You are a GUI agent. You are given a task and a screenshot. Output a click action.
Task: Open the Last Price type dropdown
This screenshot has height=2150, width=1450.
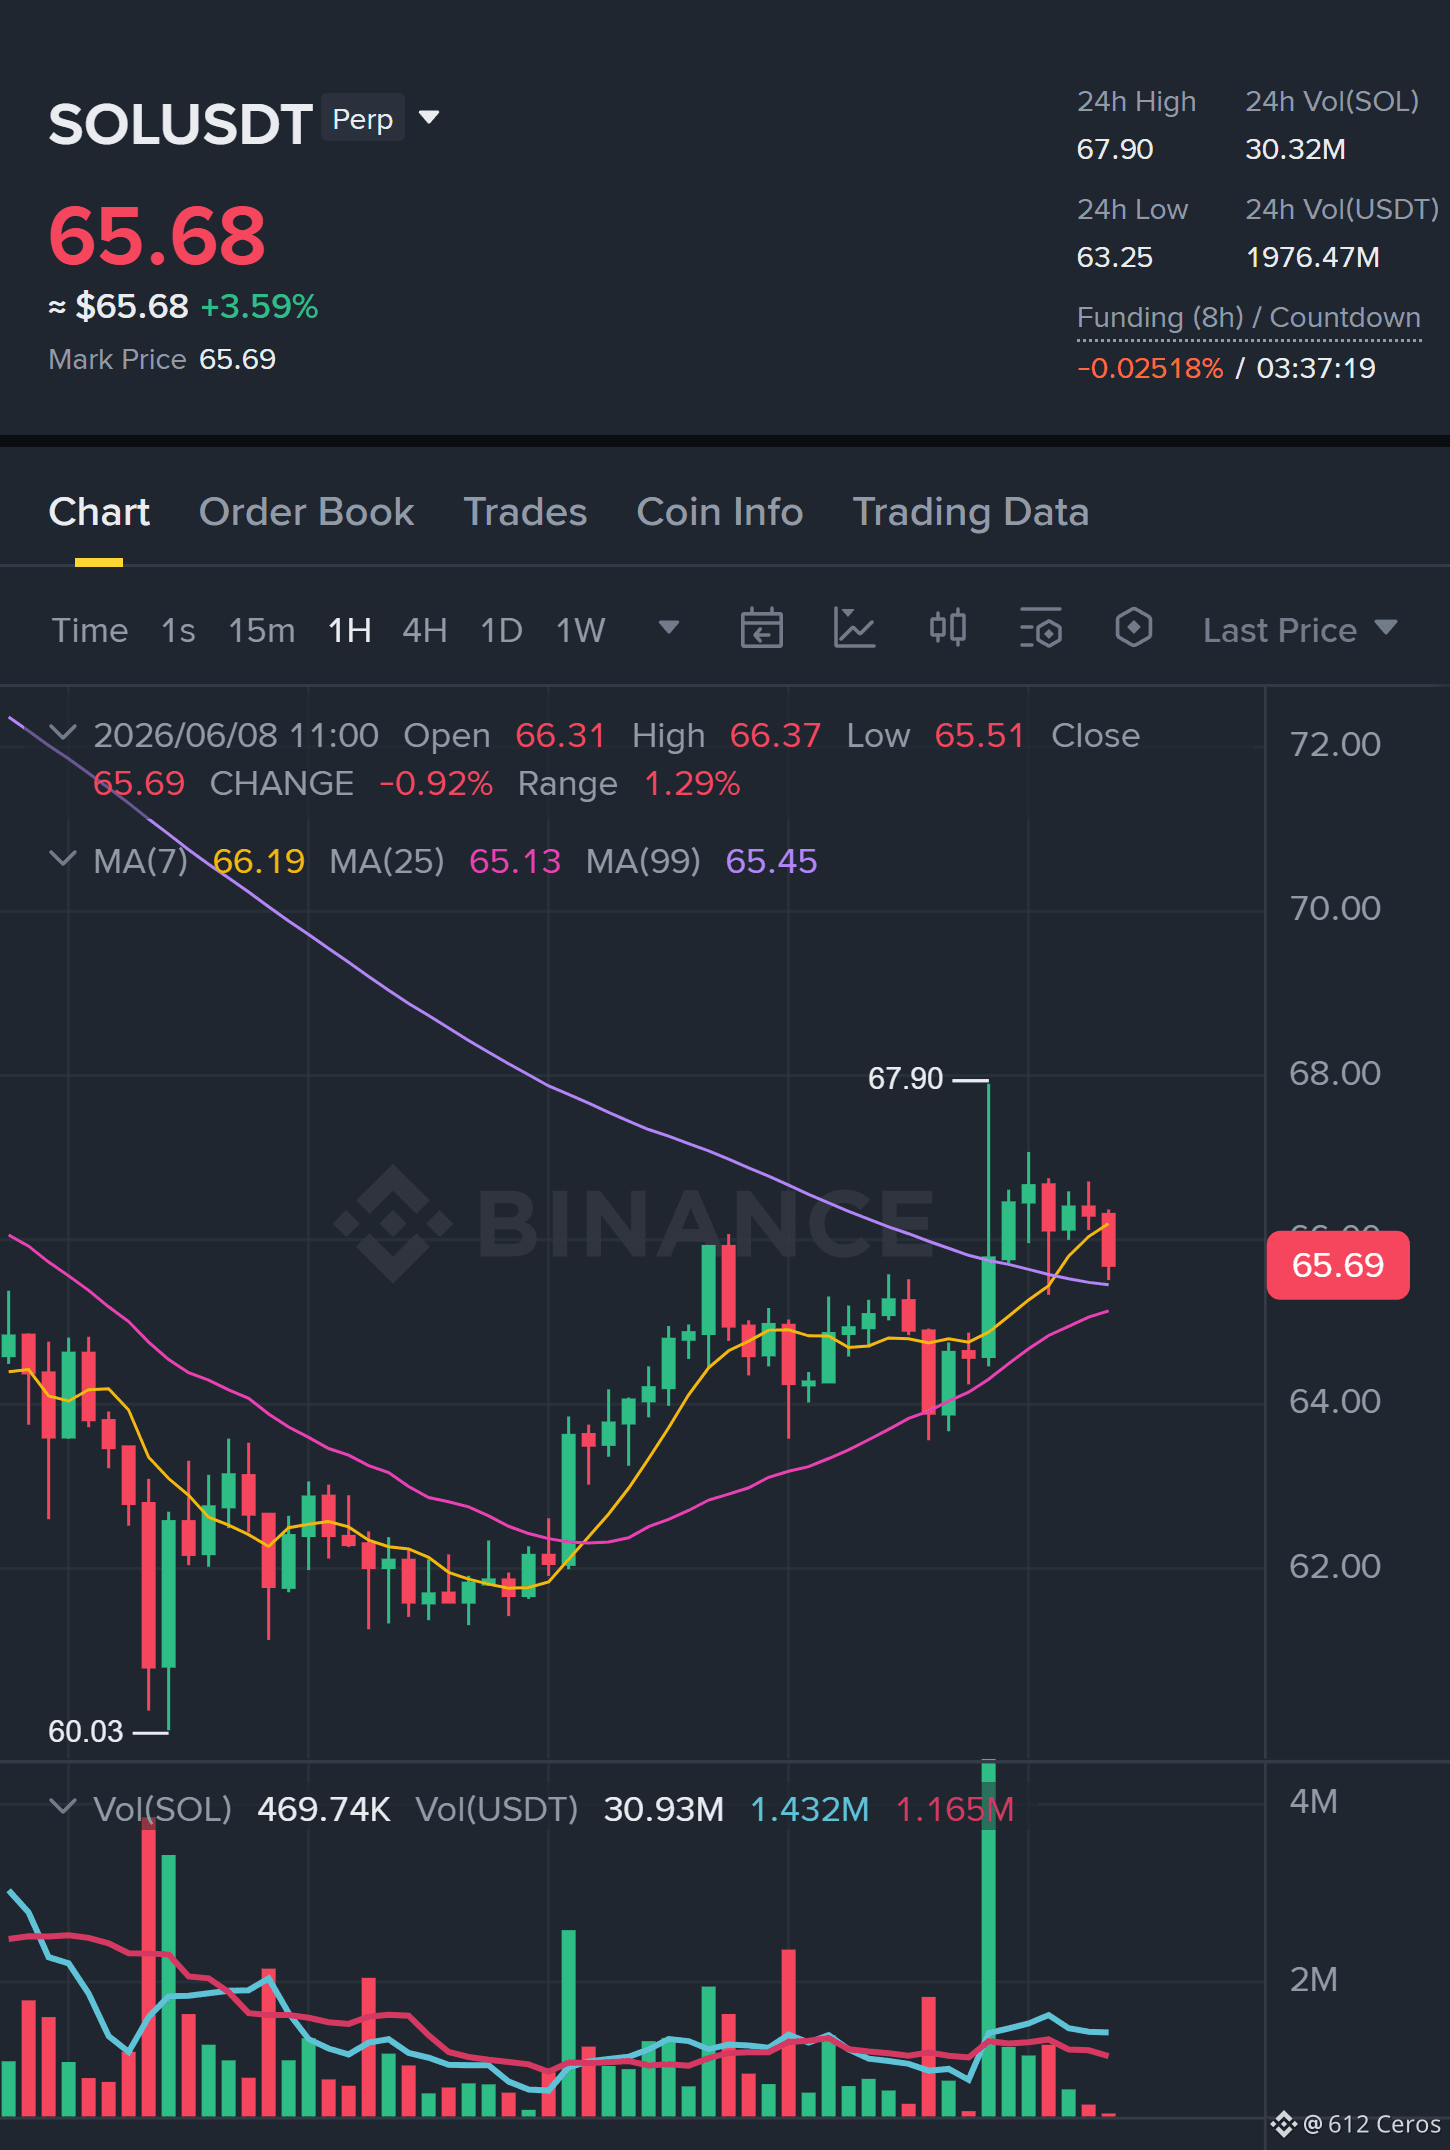(x=1299, y=630)
